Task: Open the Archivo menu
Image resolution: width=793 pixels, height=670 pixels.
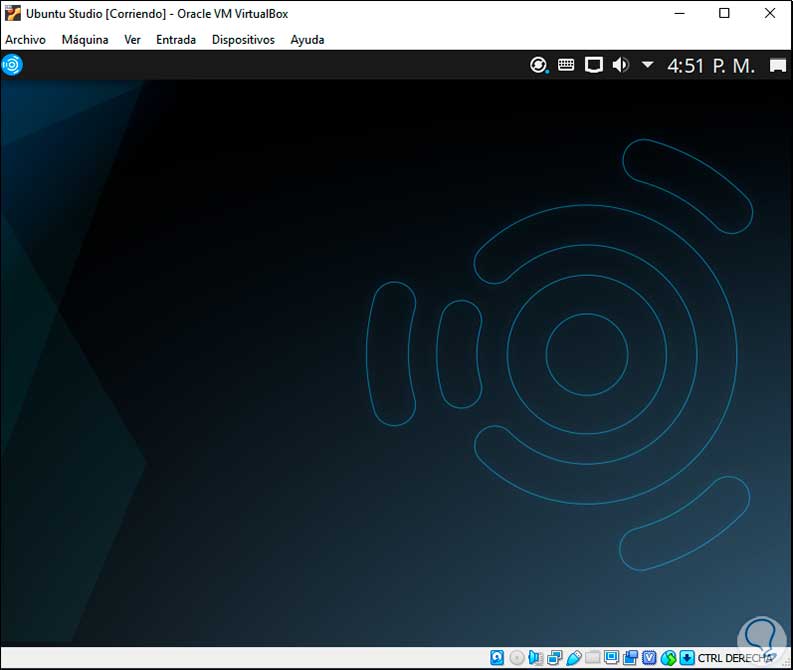Action: point(25,39)
